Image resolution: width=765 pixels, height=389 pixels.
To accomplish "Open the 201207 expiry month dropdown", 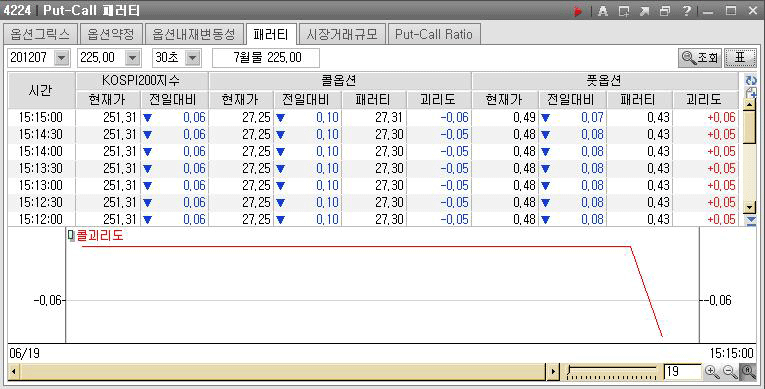I will pos(61,58).
